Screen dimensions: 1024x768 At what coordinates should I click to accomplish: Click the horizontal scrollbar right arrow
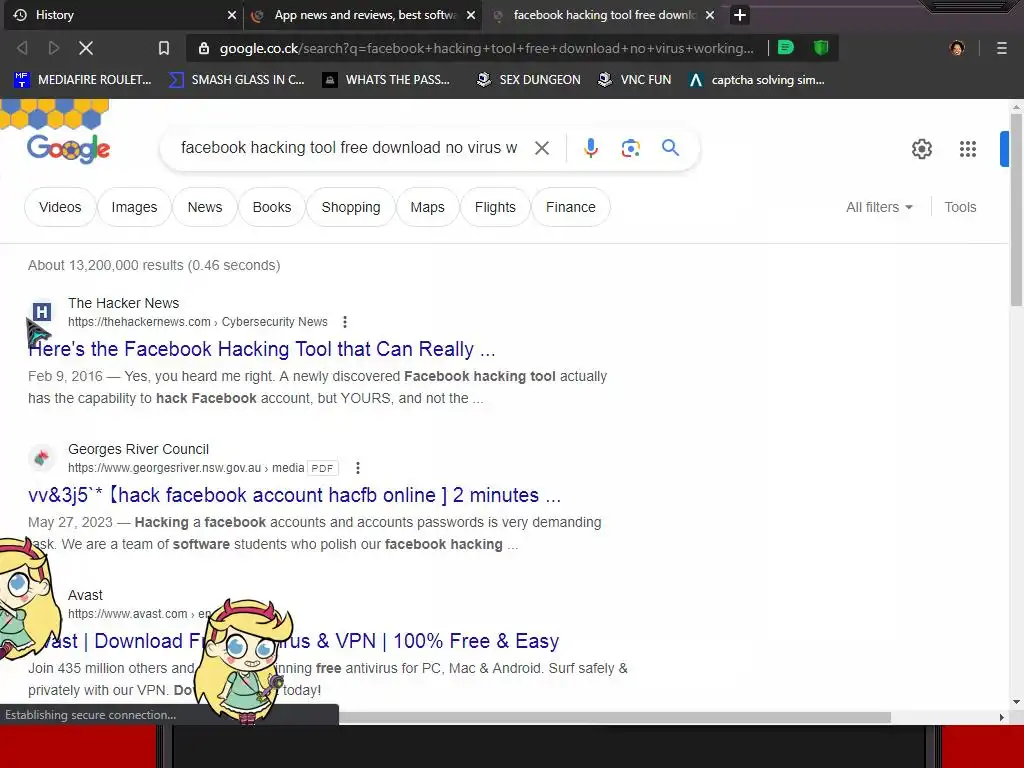1002,717
